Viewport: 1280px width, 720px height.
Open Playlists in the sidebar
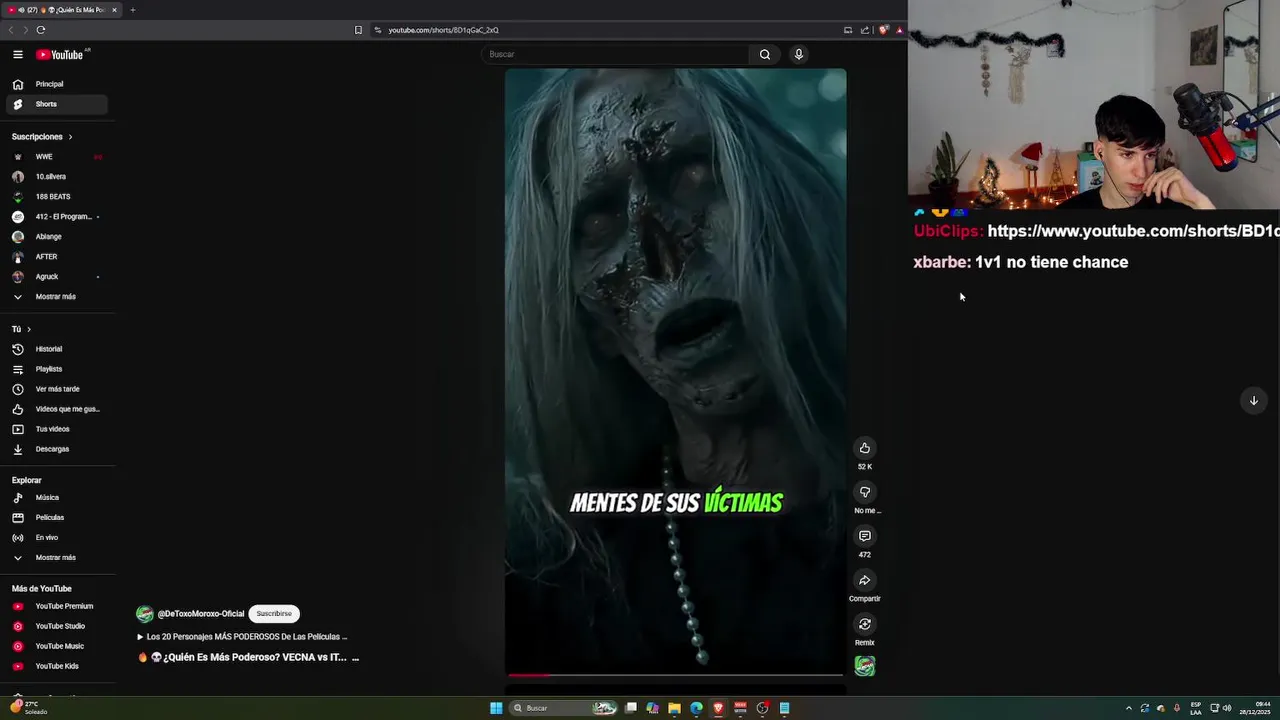point(56,369)
